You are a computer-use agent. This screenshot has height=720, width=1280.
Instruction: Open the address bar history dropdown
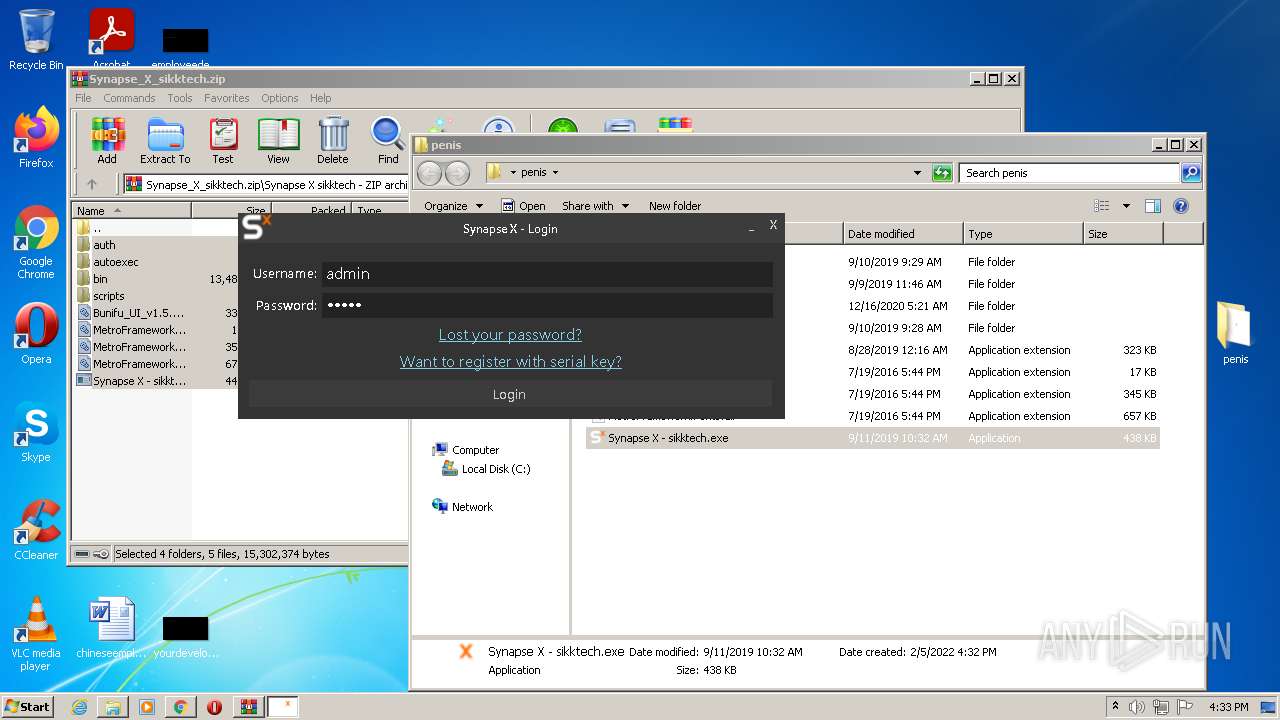click(x=917, y=173)
